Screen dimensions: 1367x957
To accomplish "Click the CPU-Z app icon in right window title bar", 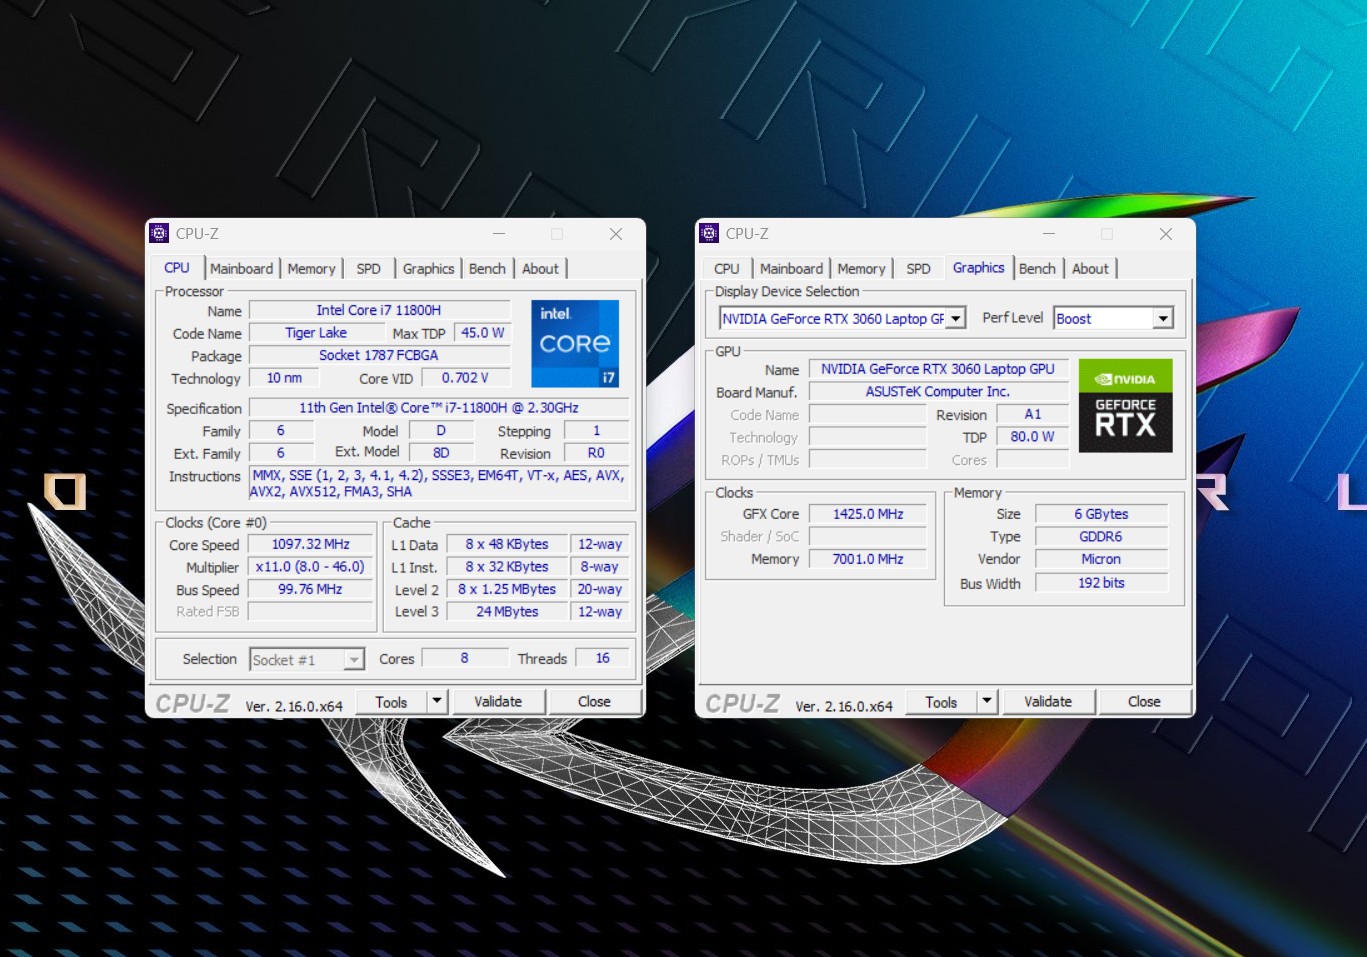I will pos(709,233).
